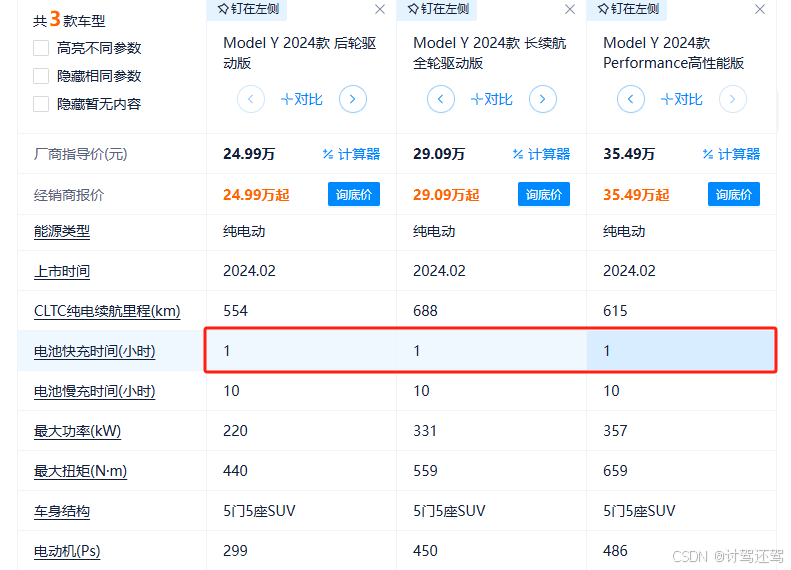Select the 331 max power value
The height and width of the screenshot is (570, 791).
425,431
